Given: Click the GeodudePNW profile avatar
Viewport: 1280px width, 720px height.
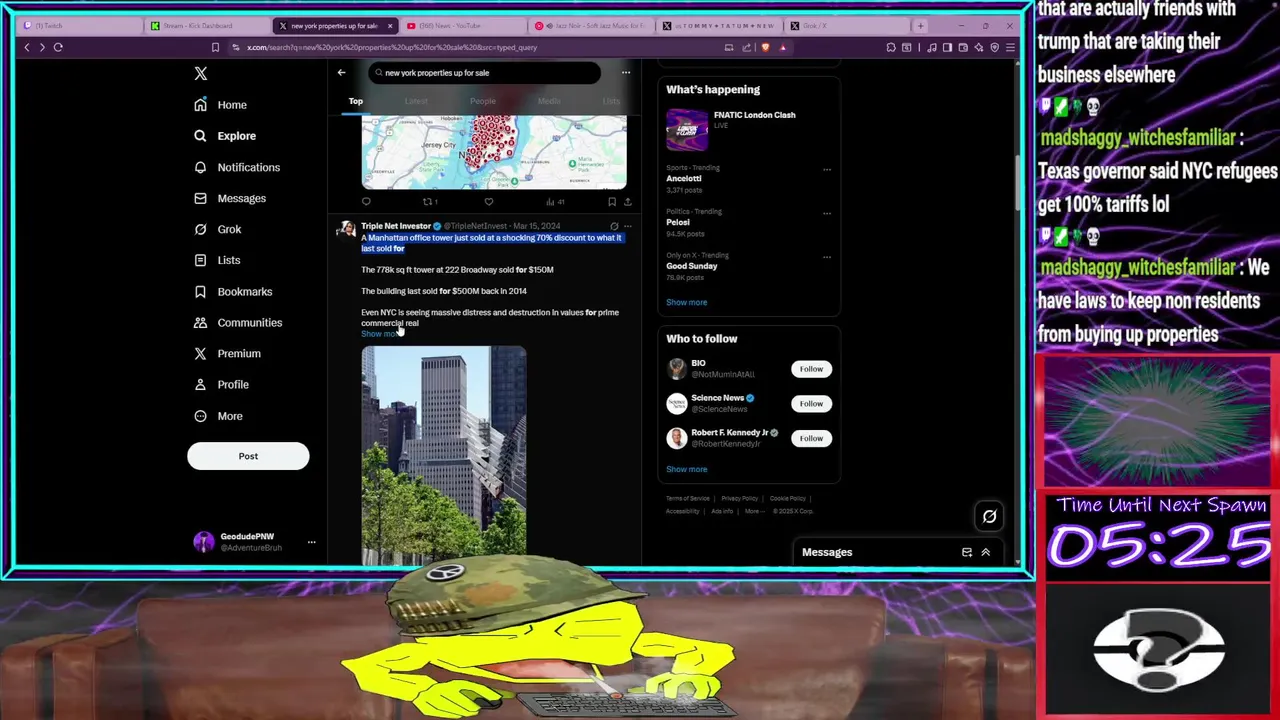Looking at the screenshot, I should click(203, 542).
